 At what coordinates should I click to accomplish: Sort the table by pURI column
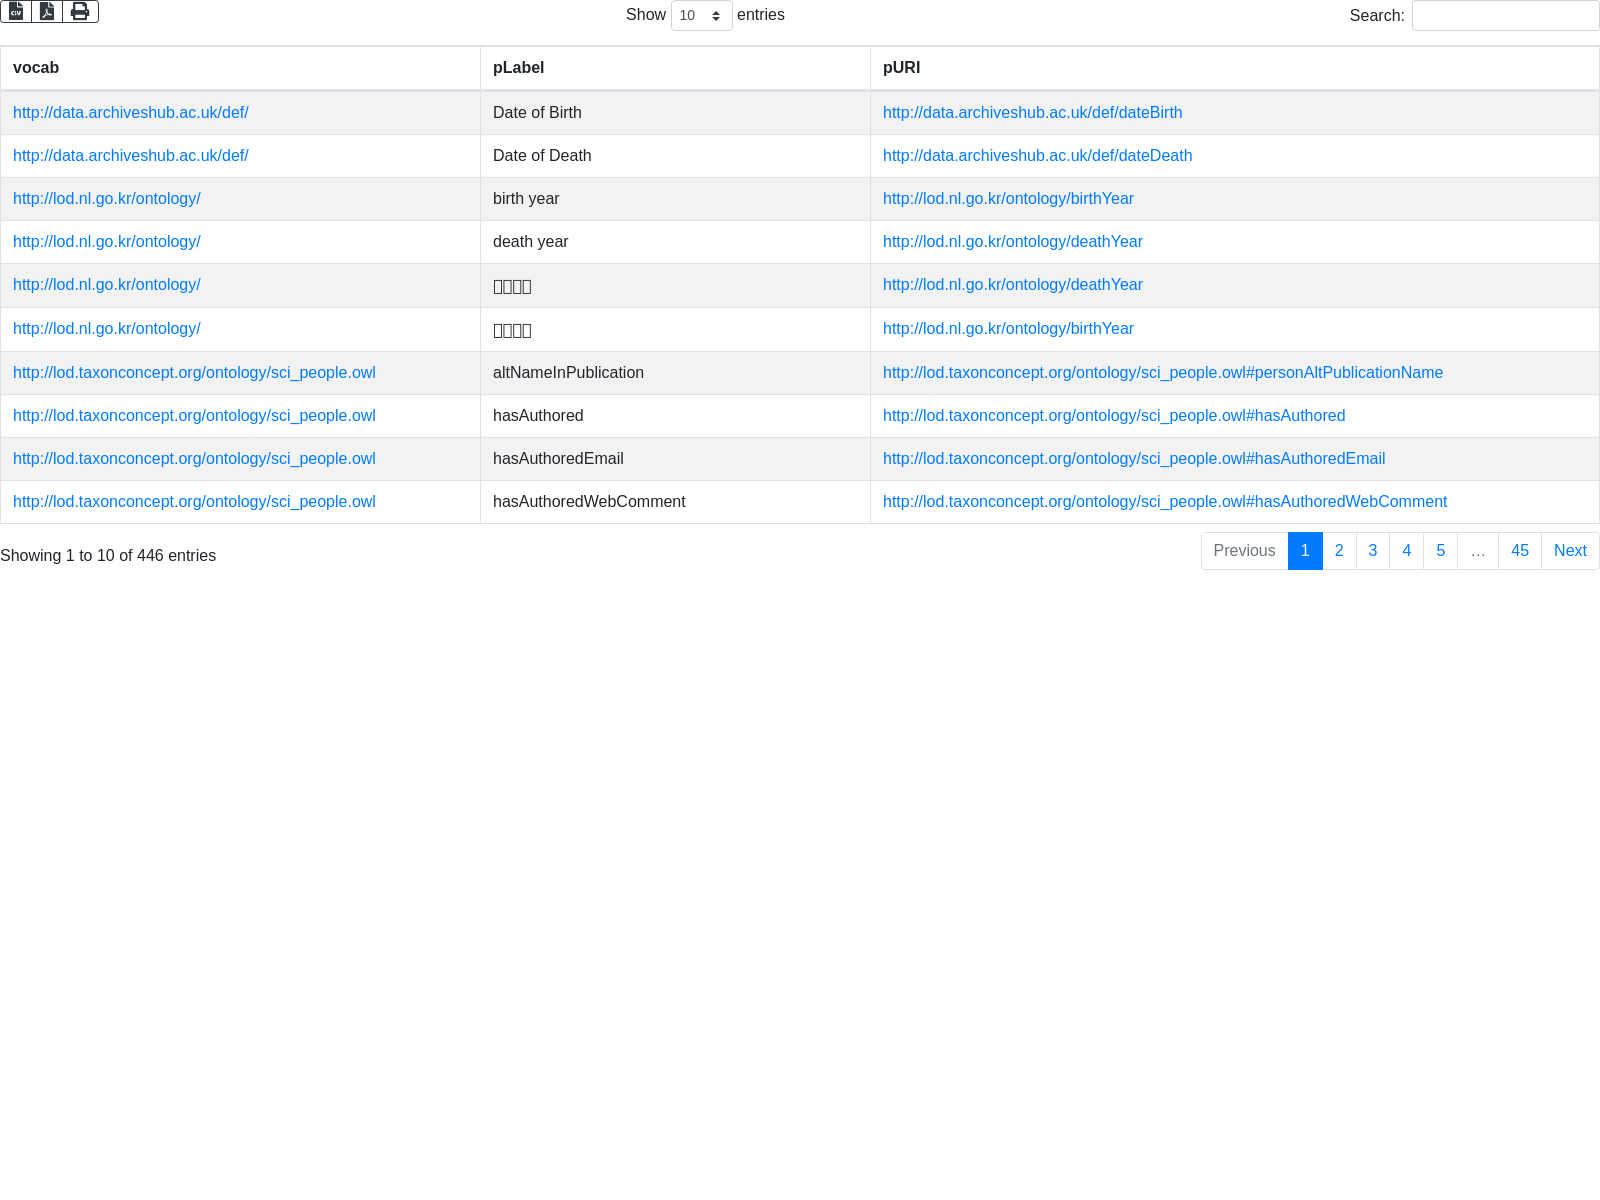coord(901,68)
